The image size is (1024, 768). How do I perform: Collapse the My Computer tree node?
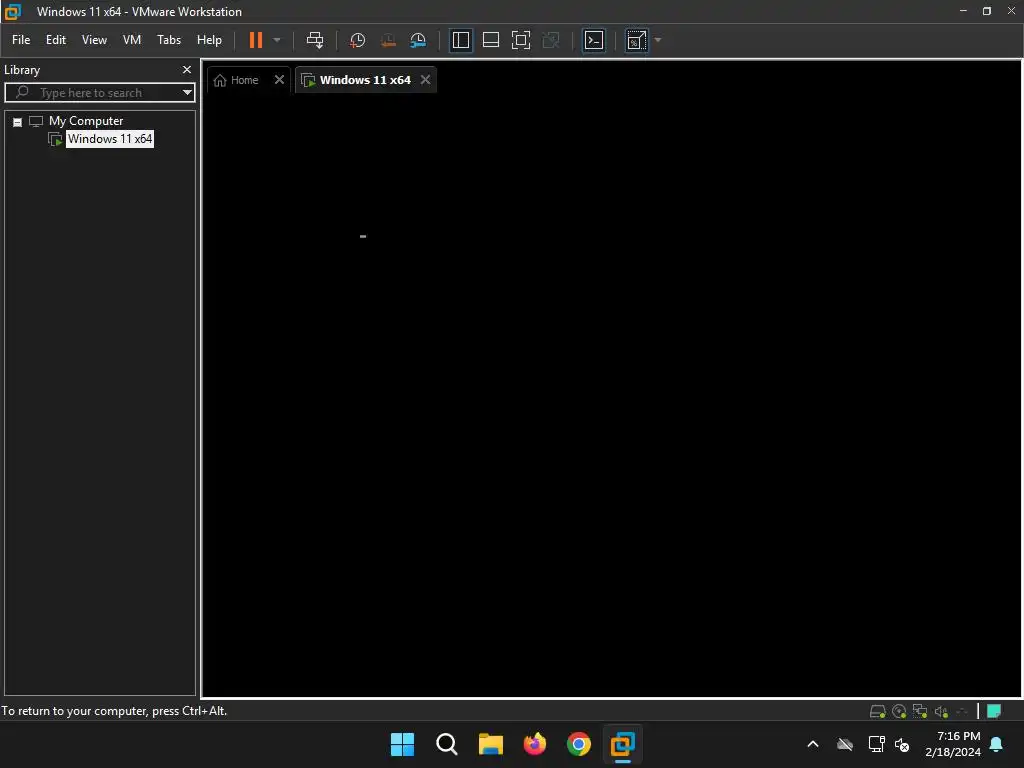tap(18, 122)
